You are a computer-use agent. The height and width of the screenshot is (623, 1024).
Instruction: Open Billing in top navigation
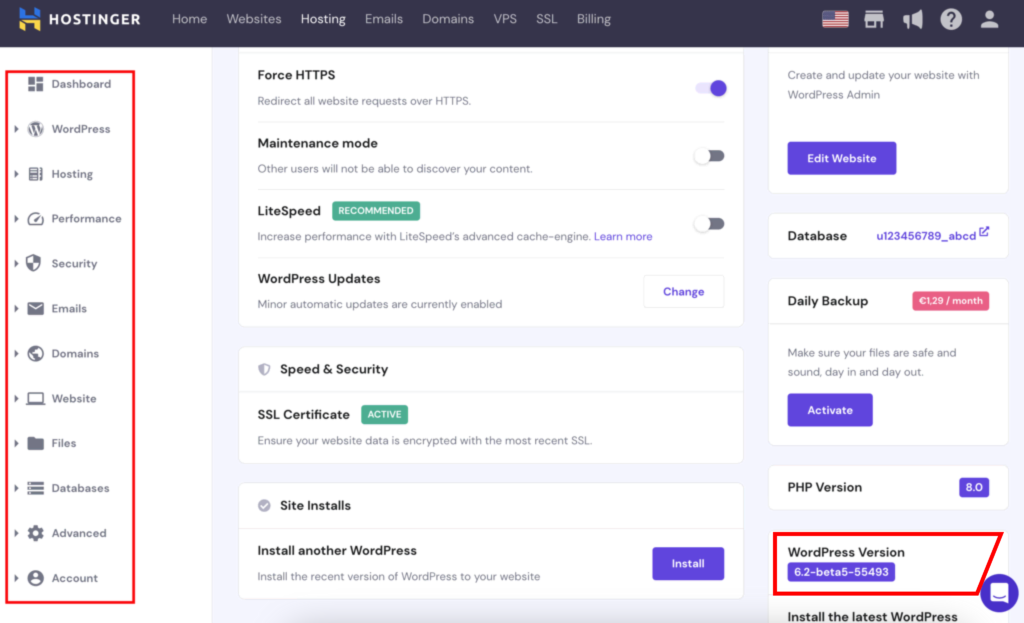pos(594,20)
